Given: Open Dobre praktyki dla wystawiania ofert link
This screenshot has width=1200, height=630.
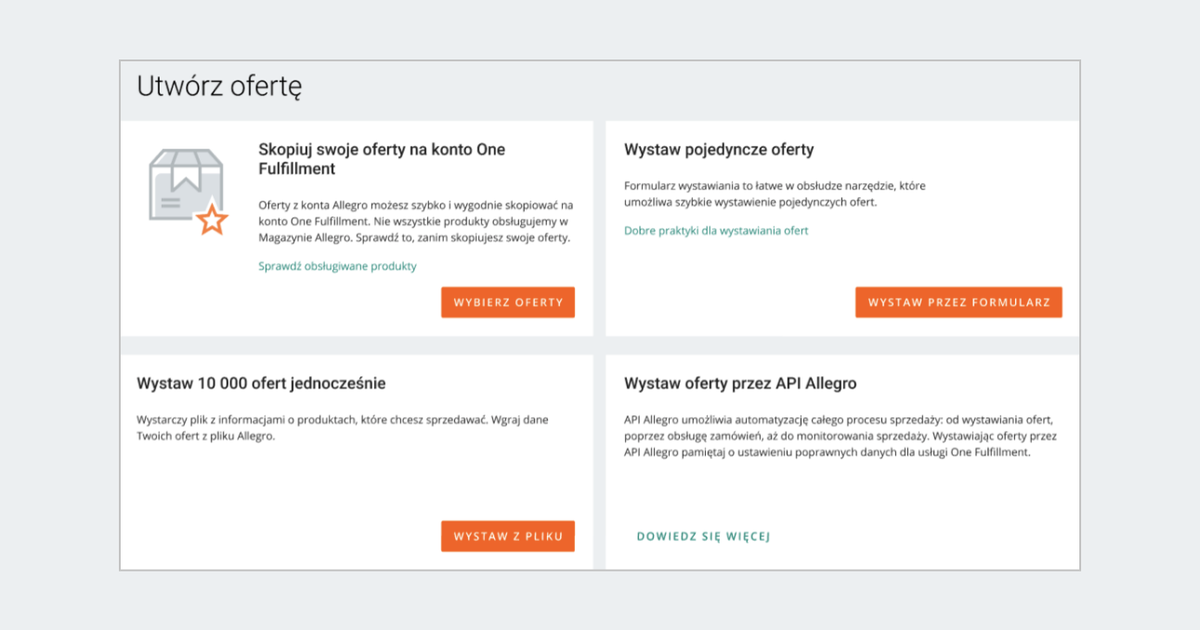Looking at the screenshot, I should tap(716, 231).
